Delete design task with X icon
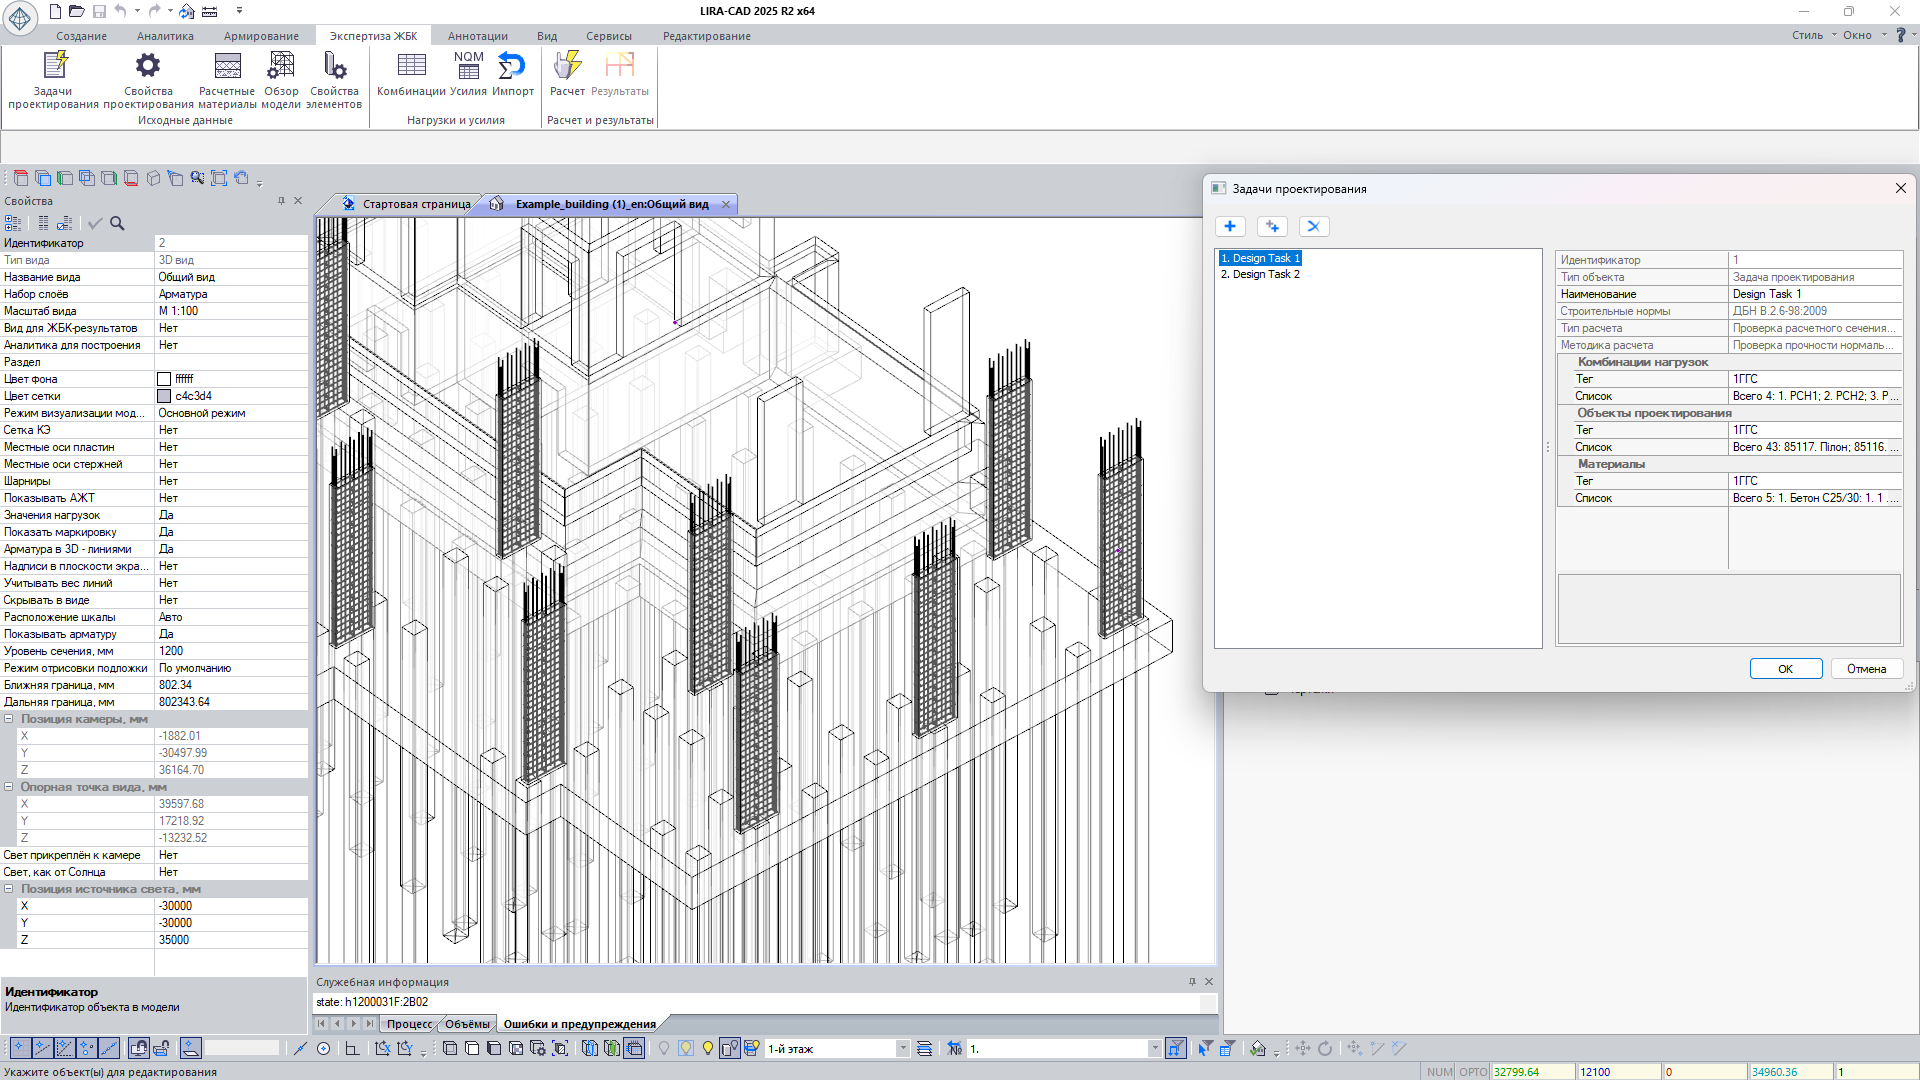The height and width of the screenshot is (1080, 1920). point(1314,226)
